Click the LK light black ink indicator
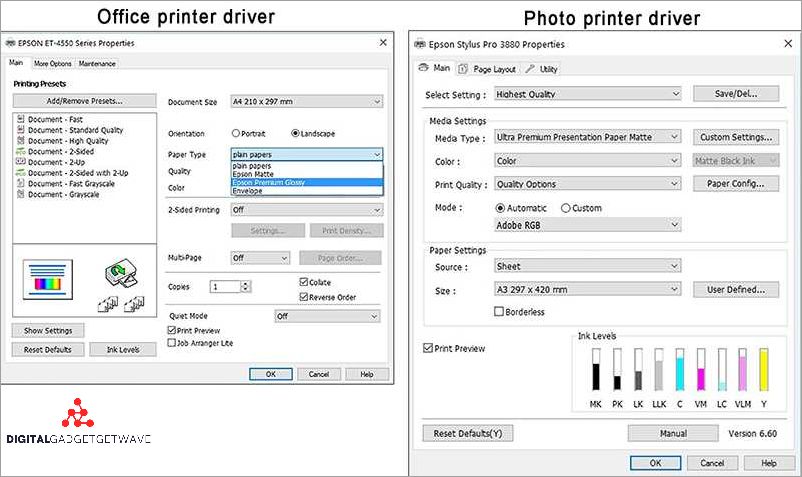The image size is (802, 477). pos(638,370)
